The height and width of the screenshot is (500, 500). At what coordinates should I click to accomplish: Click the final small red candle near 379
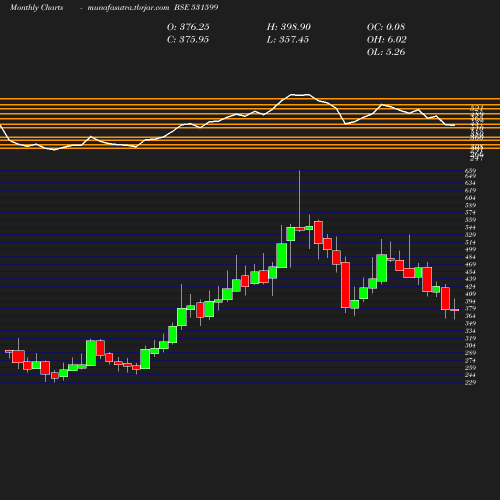coord(455,310)
